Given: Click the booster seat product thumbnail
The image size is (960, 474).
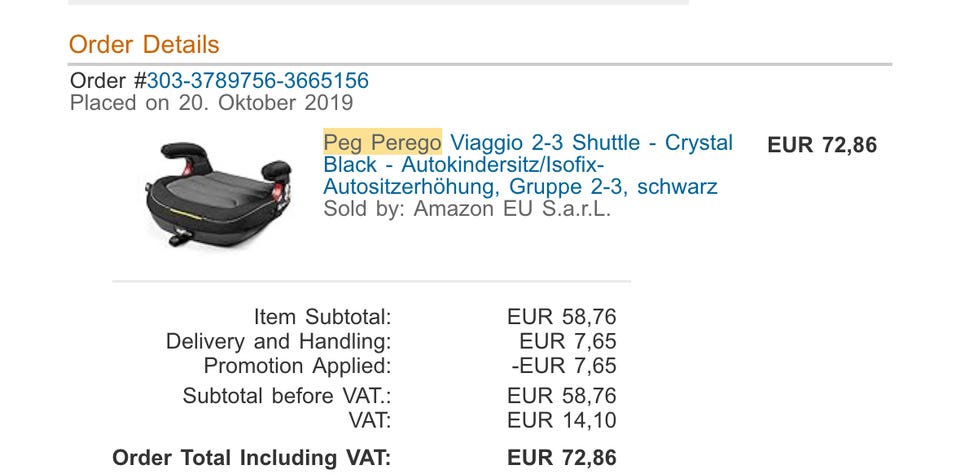Looking at the screenshot, I should tap(217, 192).
